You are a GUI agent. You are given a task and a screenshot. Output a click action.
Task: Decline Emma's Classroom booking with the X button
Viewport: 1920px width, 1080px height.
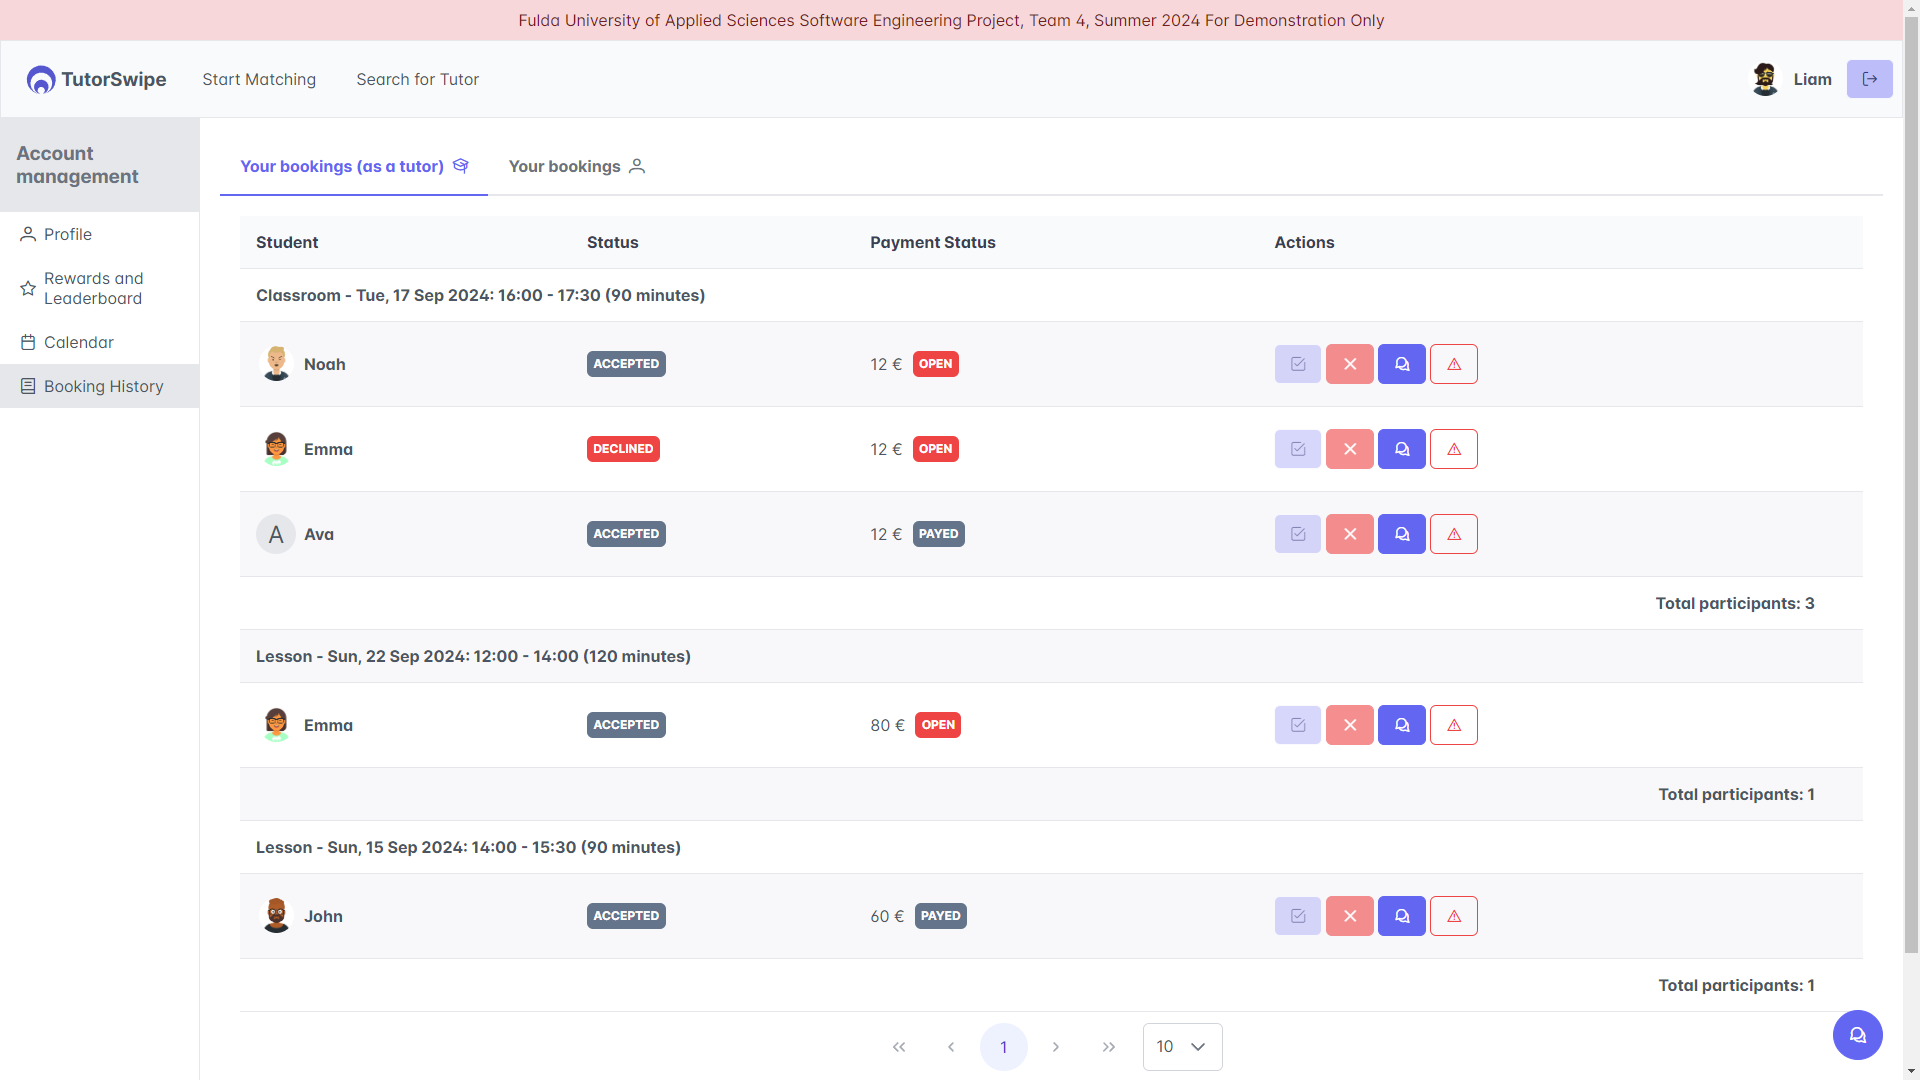point(1349,449)
